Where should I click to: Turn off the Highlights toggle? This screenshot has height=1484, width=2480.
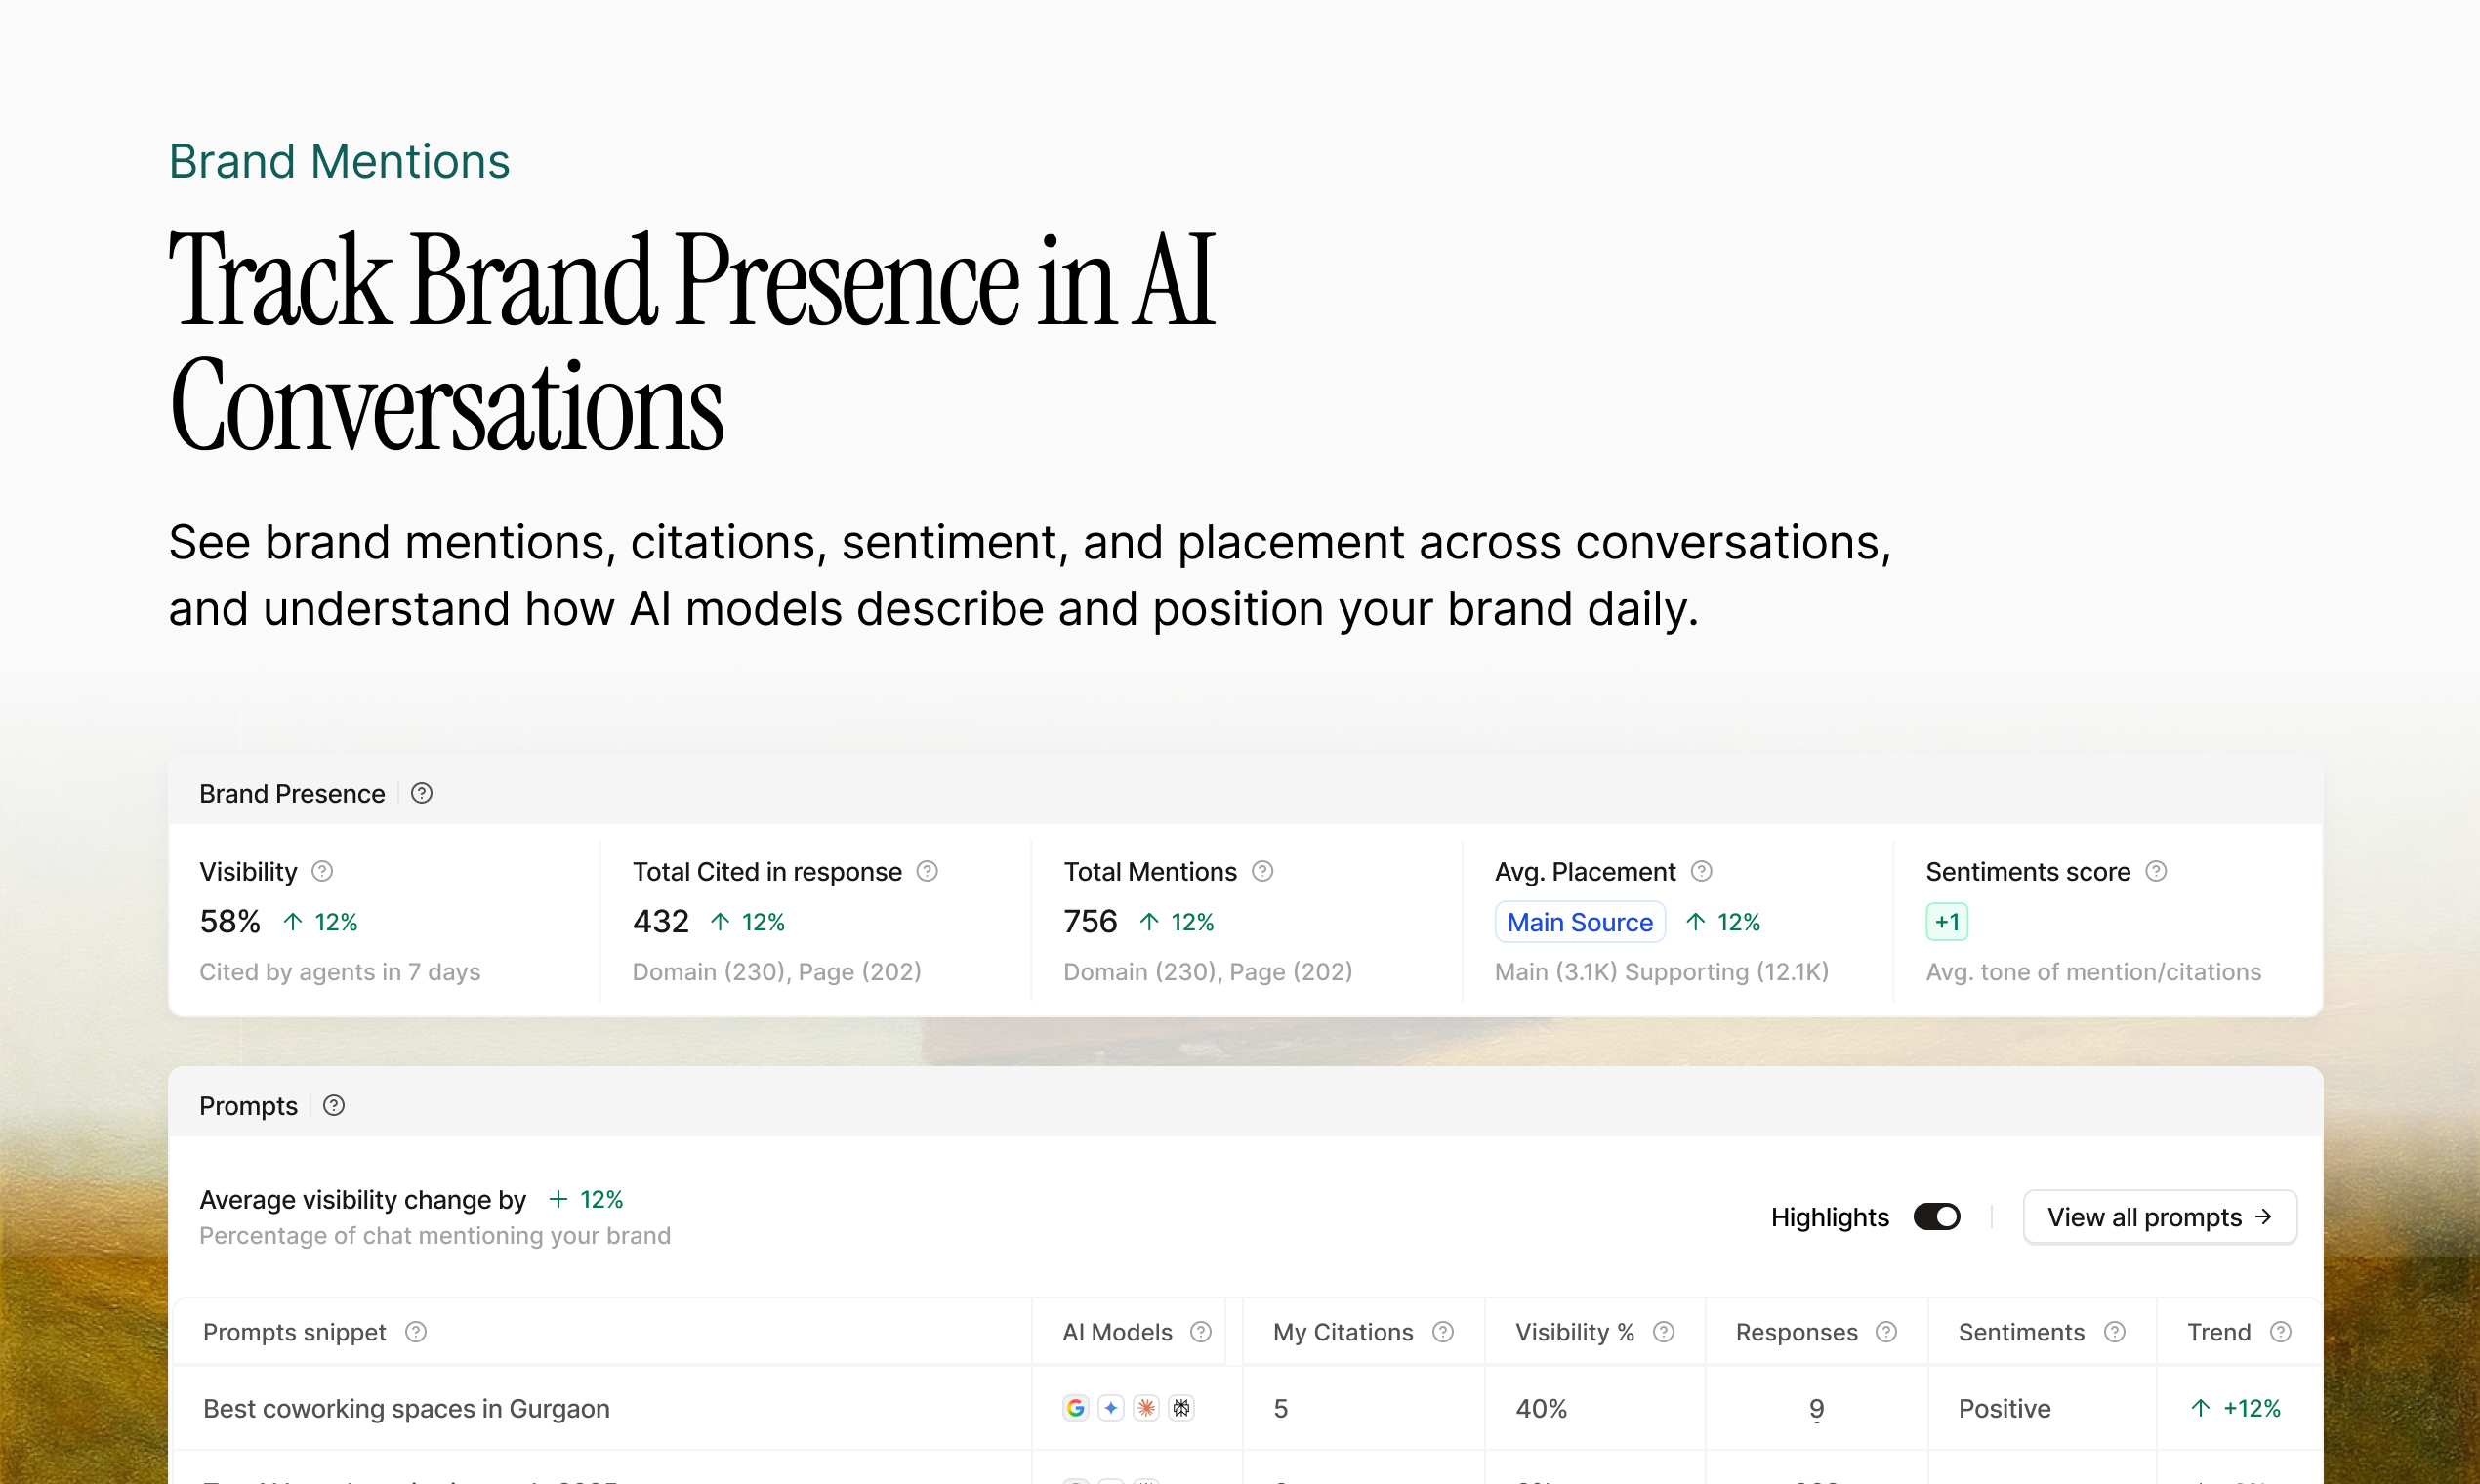point(1937,1217)
